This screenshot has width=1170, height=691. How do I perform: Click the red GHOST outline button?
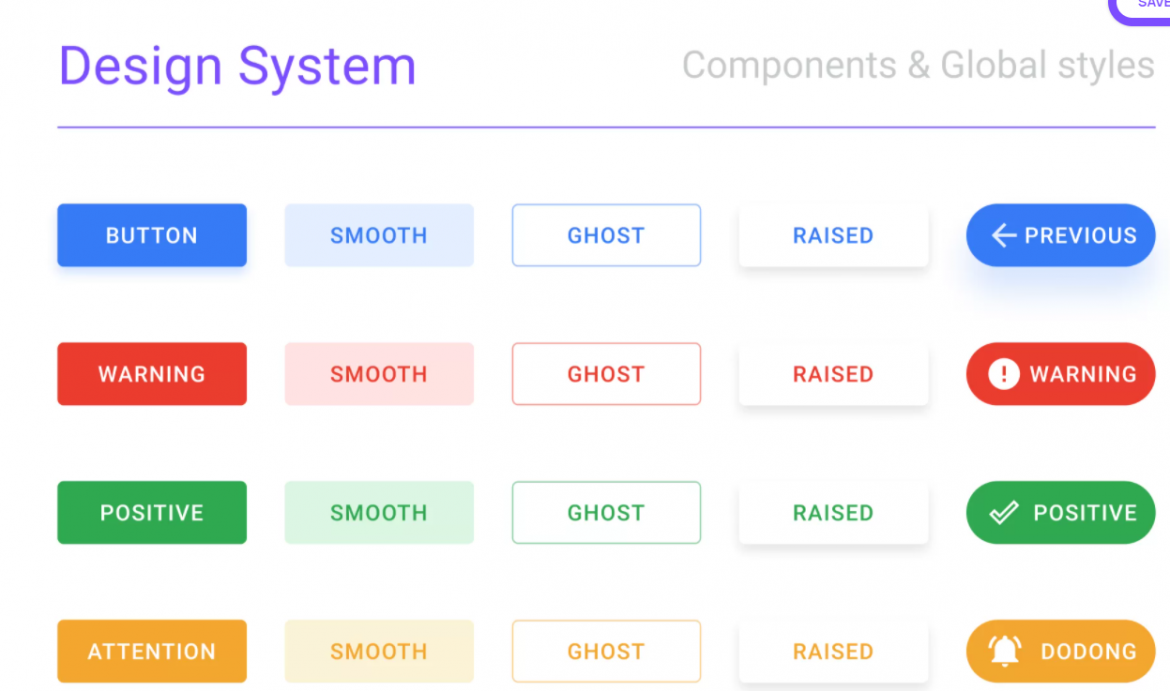606,373
